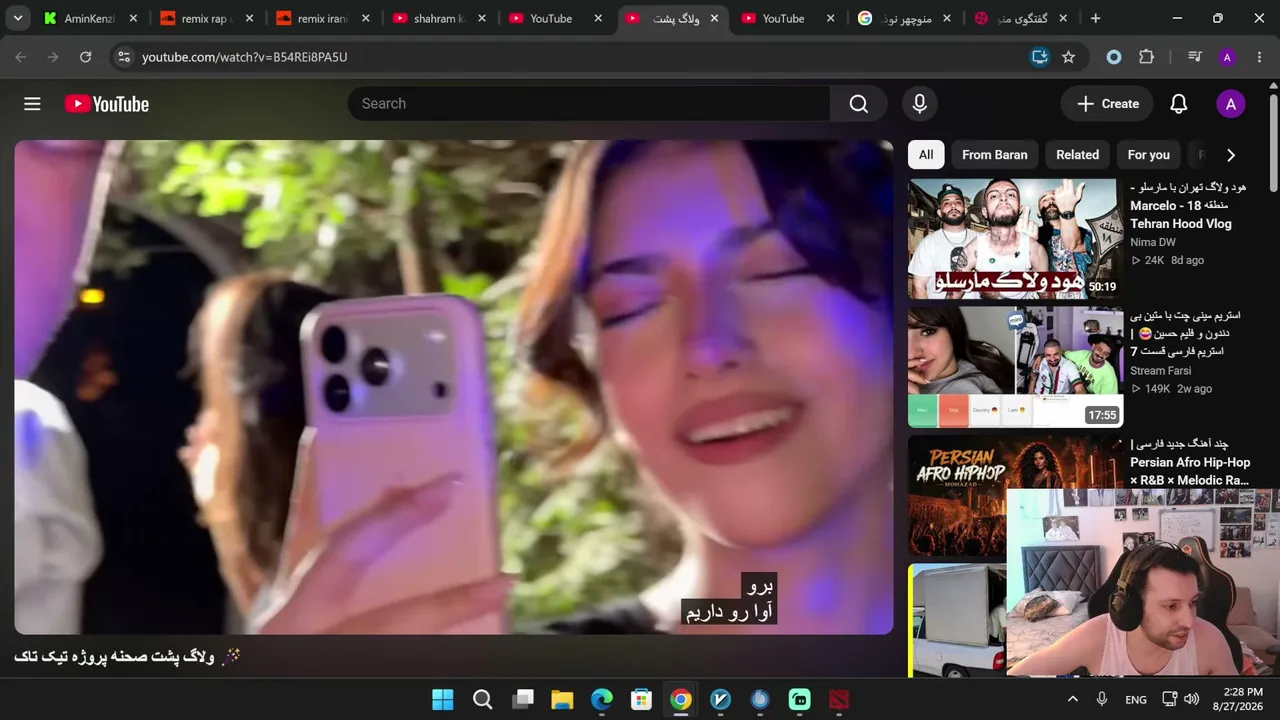1280x720 pixels.
Task: Close the AminKenzi tab
Action: 133,18
